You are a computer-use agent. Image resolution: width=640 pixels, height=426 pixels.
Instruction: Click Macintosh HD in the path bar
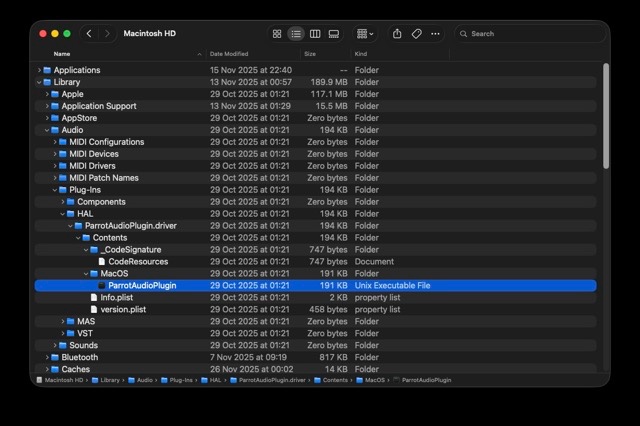tap(64, 380)
